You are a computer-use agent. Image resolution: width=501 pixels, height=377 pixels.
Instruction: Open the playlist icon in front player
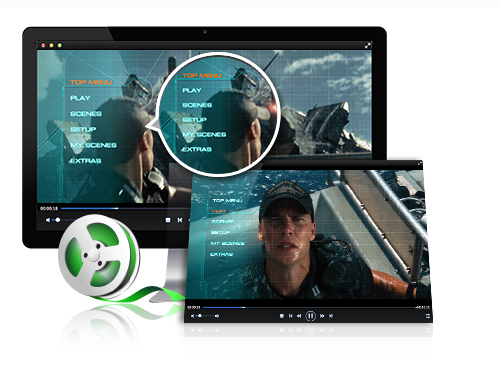click(428, 316)
